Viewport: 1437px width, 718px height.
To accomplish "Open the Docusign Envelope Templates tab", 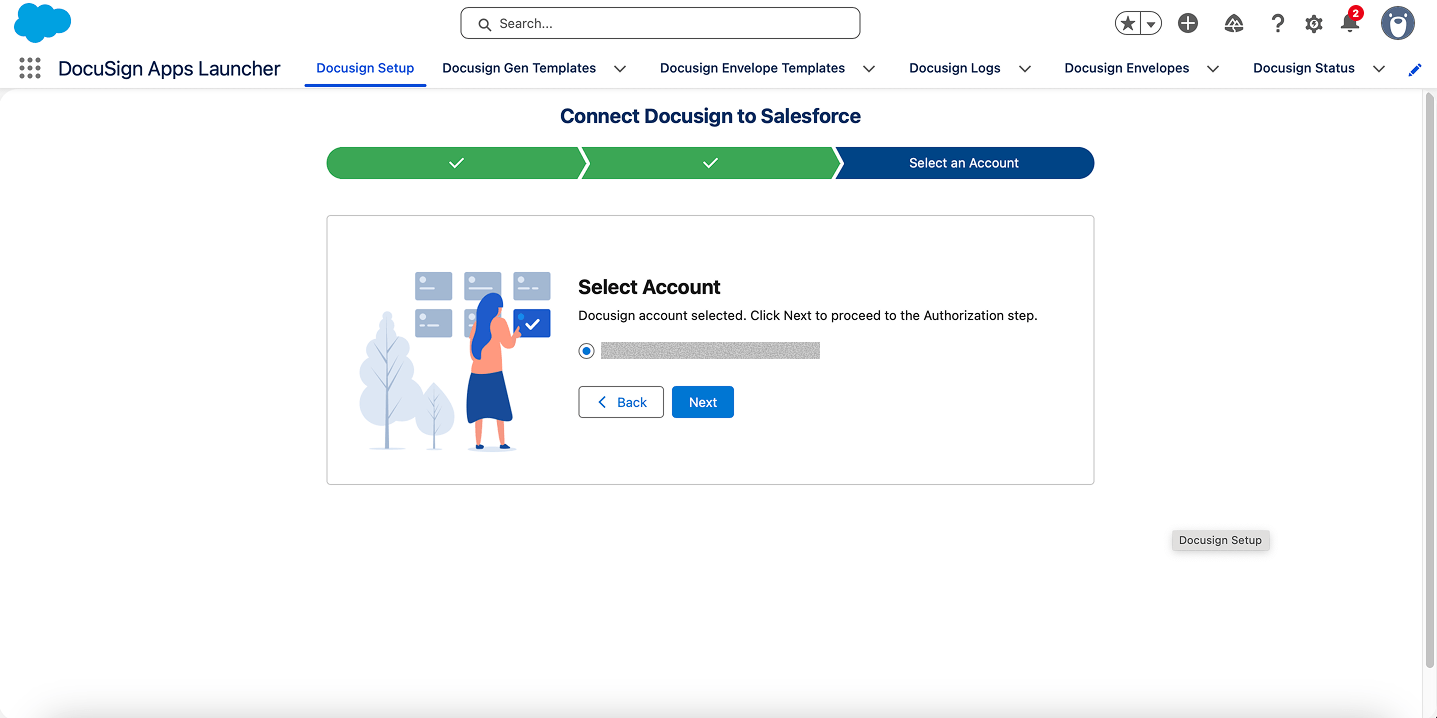I will tap(752, 68).
